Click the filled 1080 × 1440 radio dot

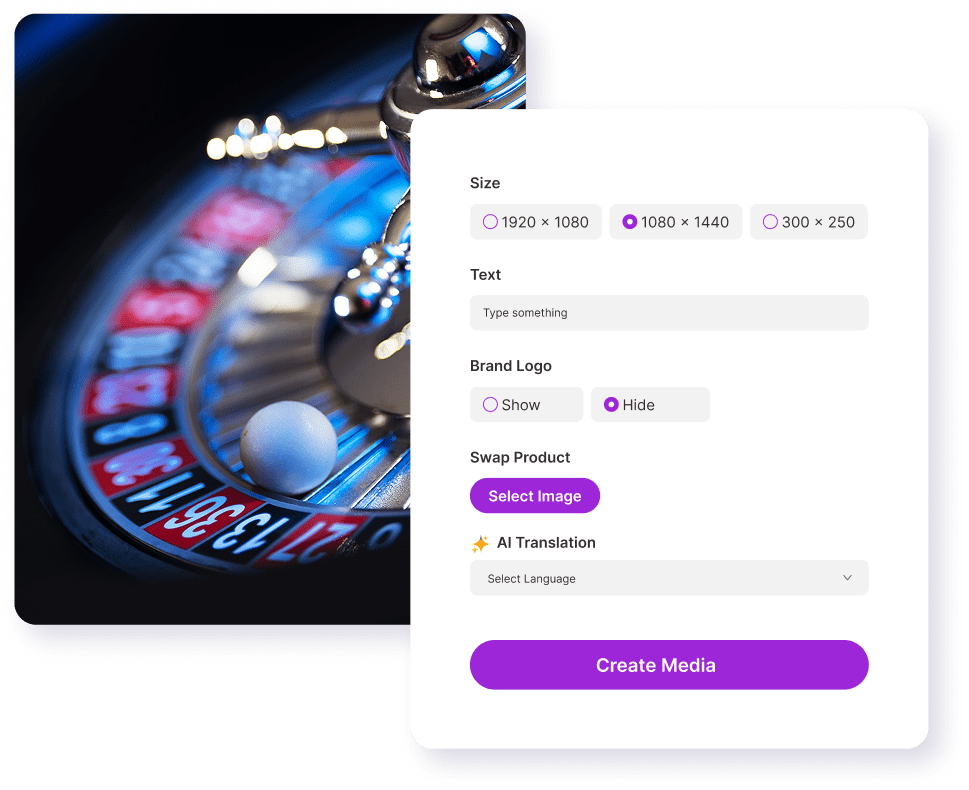630,222
